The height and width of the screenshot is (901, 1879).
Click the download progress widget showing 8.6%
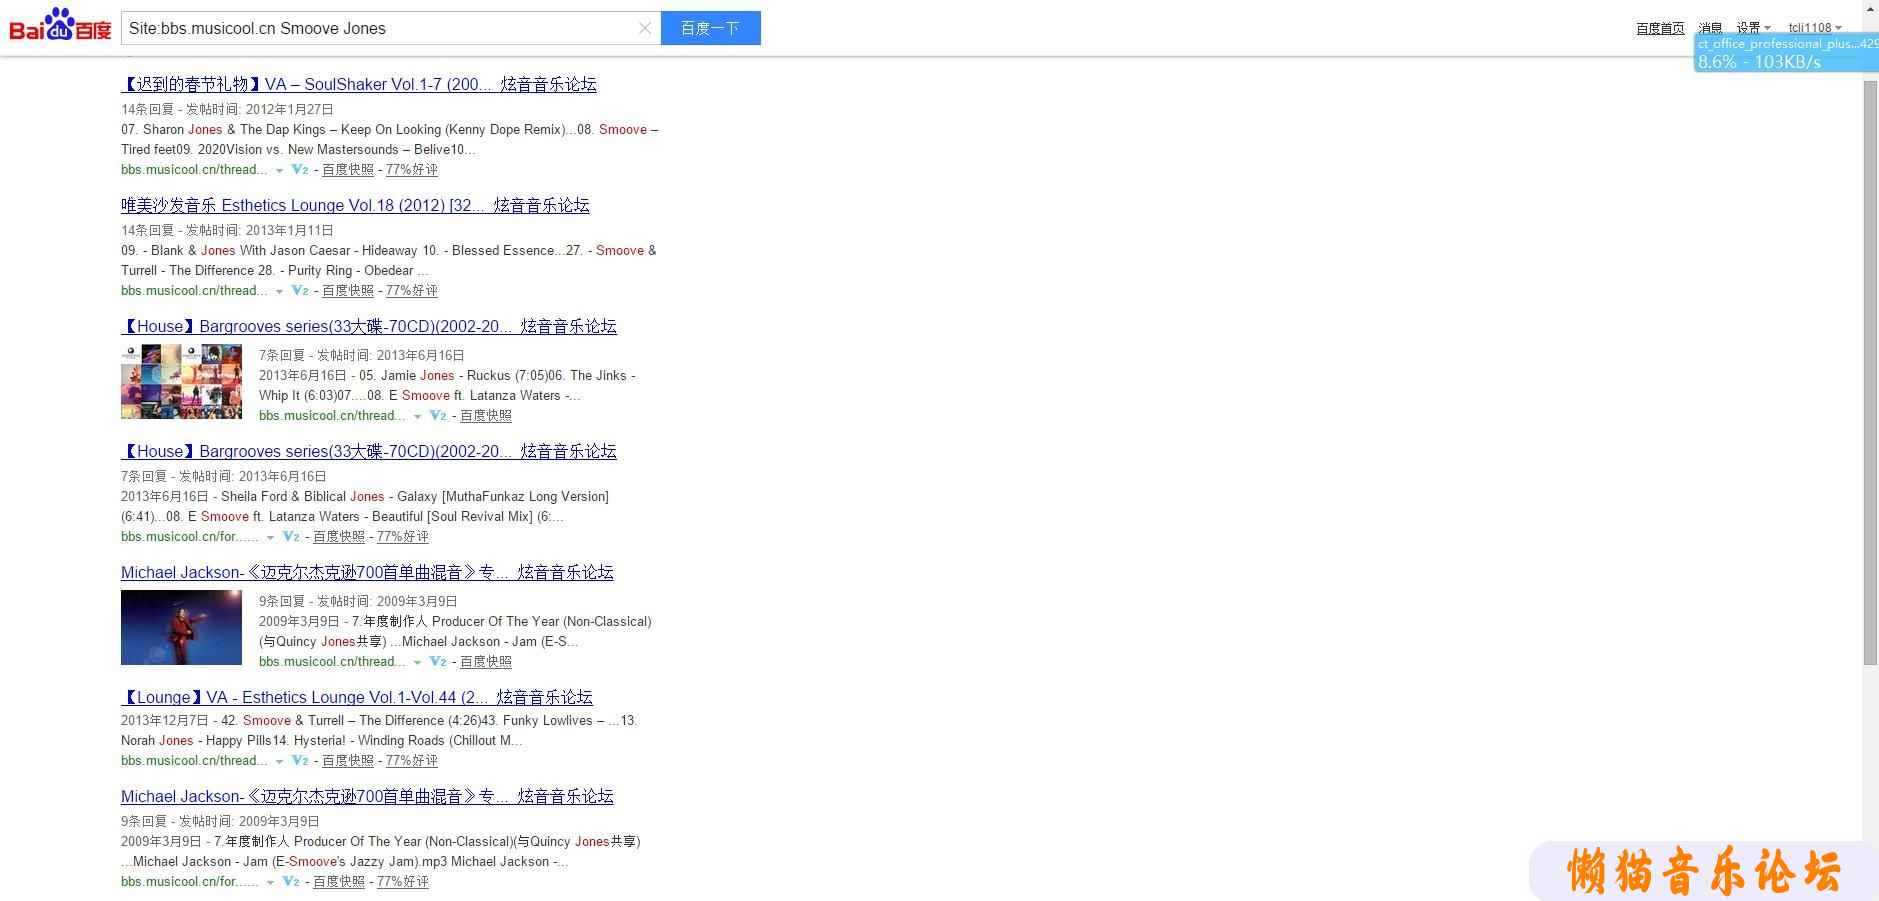pyautogui.click(x=1786, y=53)
